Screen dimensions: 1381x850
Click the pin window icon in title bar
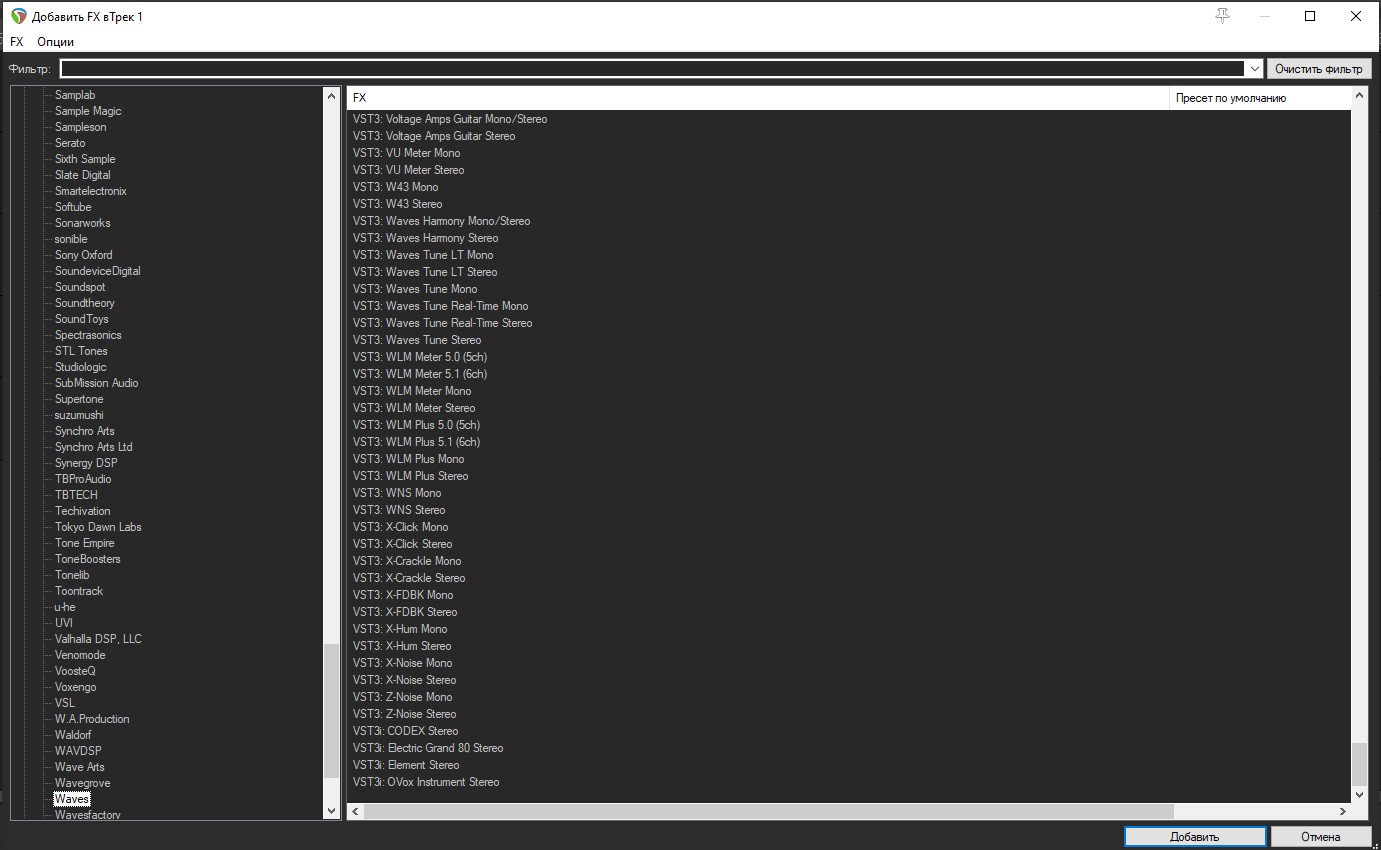click(x=1222, y=16)
